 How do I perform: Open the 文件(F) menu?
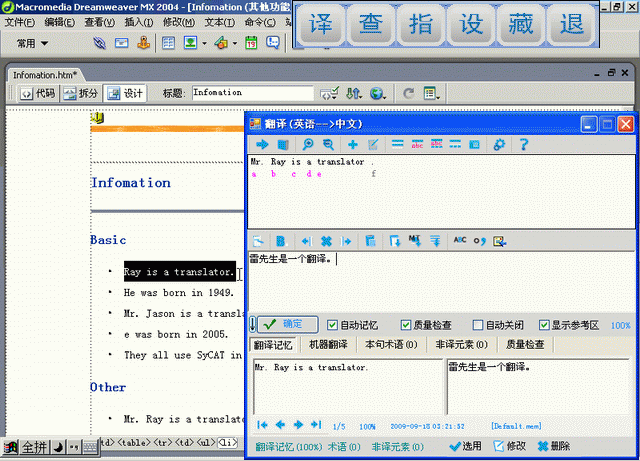(x=20, y=22)
